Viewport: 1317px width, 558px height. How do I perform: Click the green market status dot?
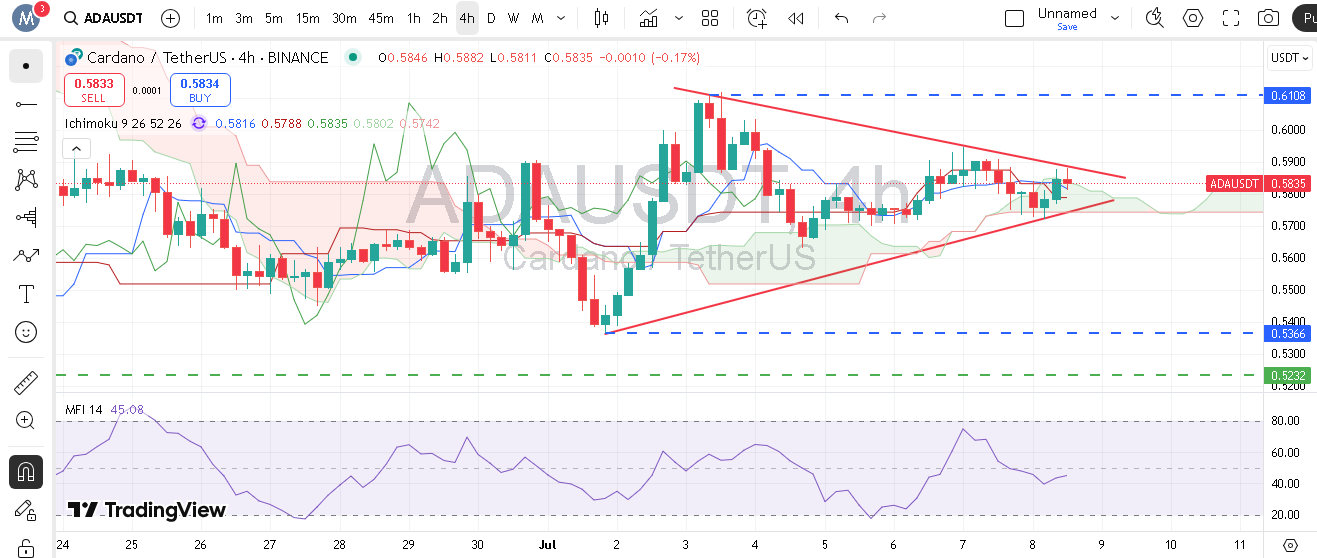coord(352,58)
